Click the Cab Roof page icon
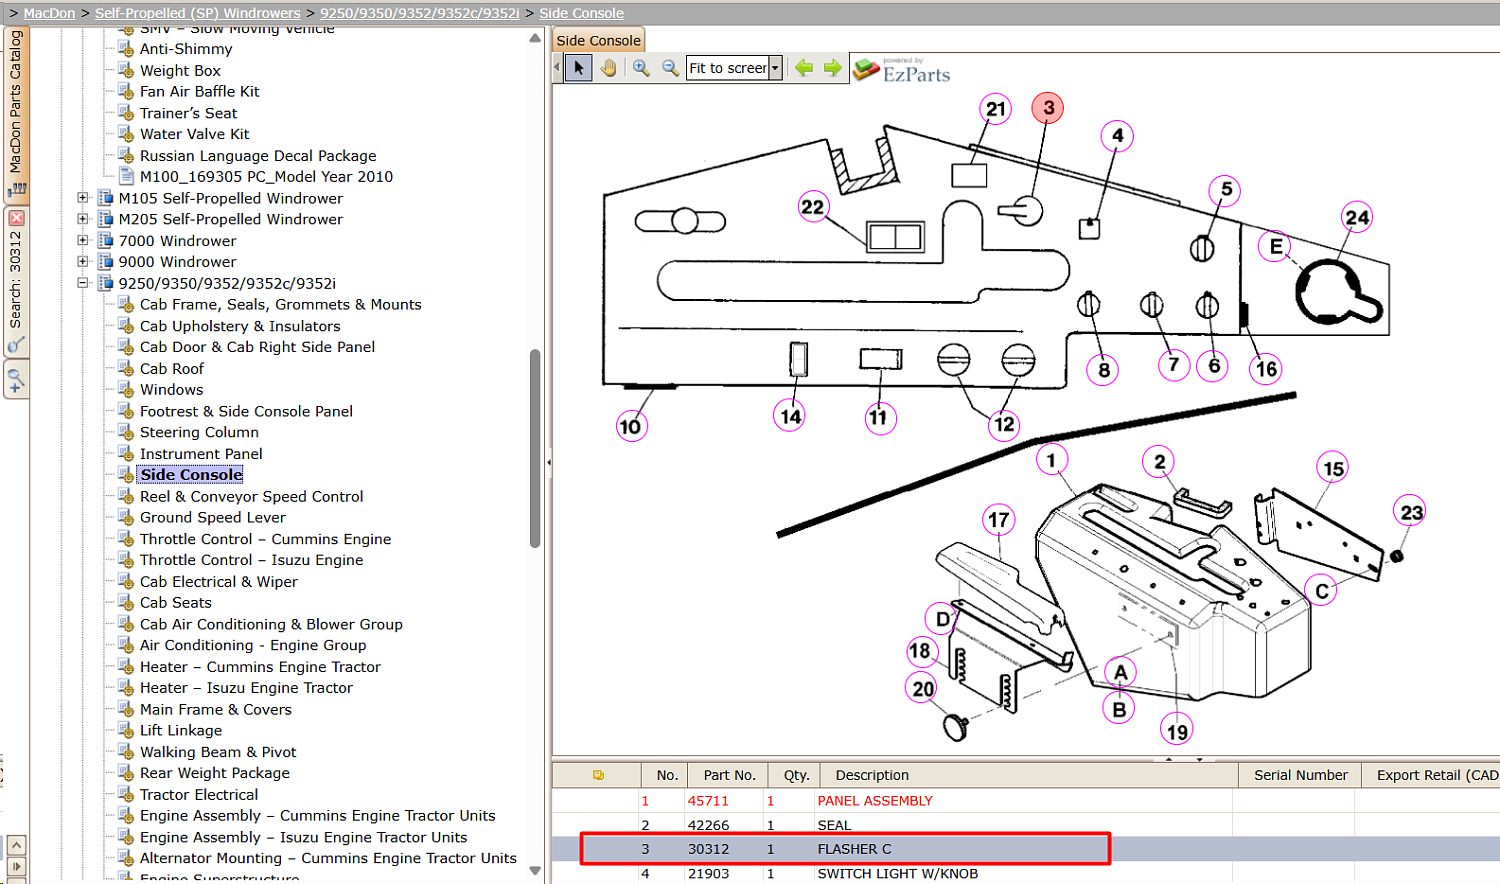 click(x=126, y=369)
